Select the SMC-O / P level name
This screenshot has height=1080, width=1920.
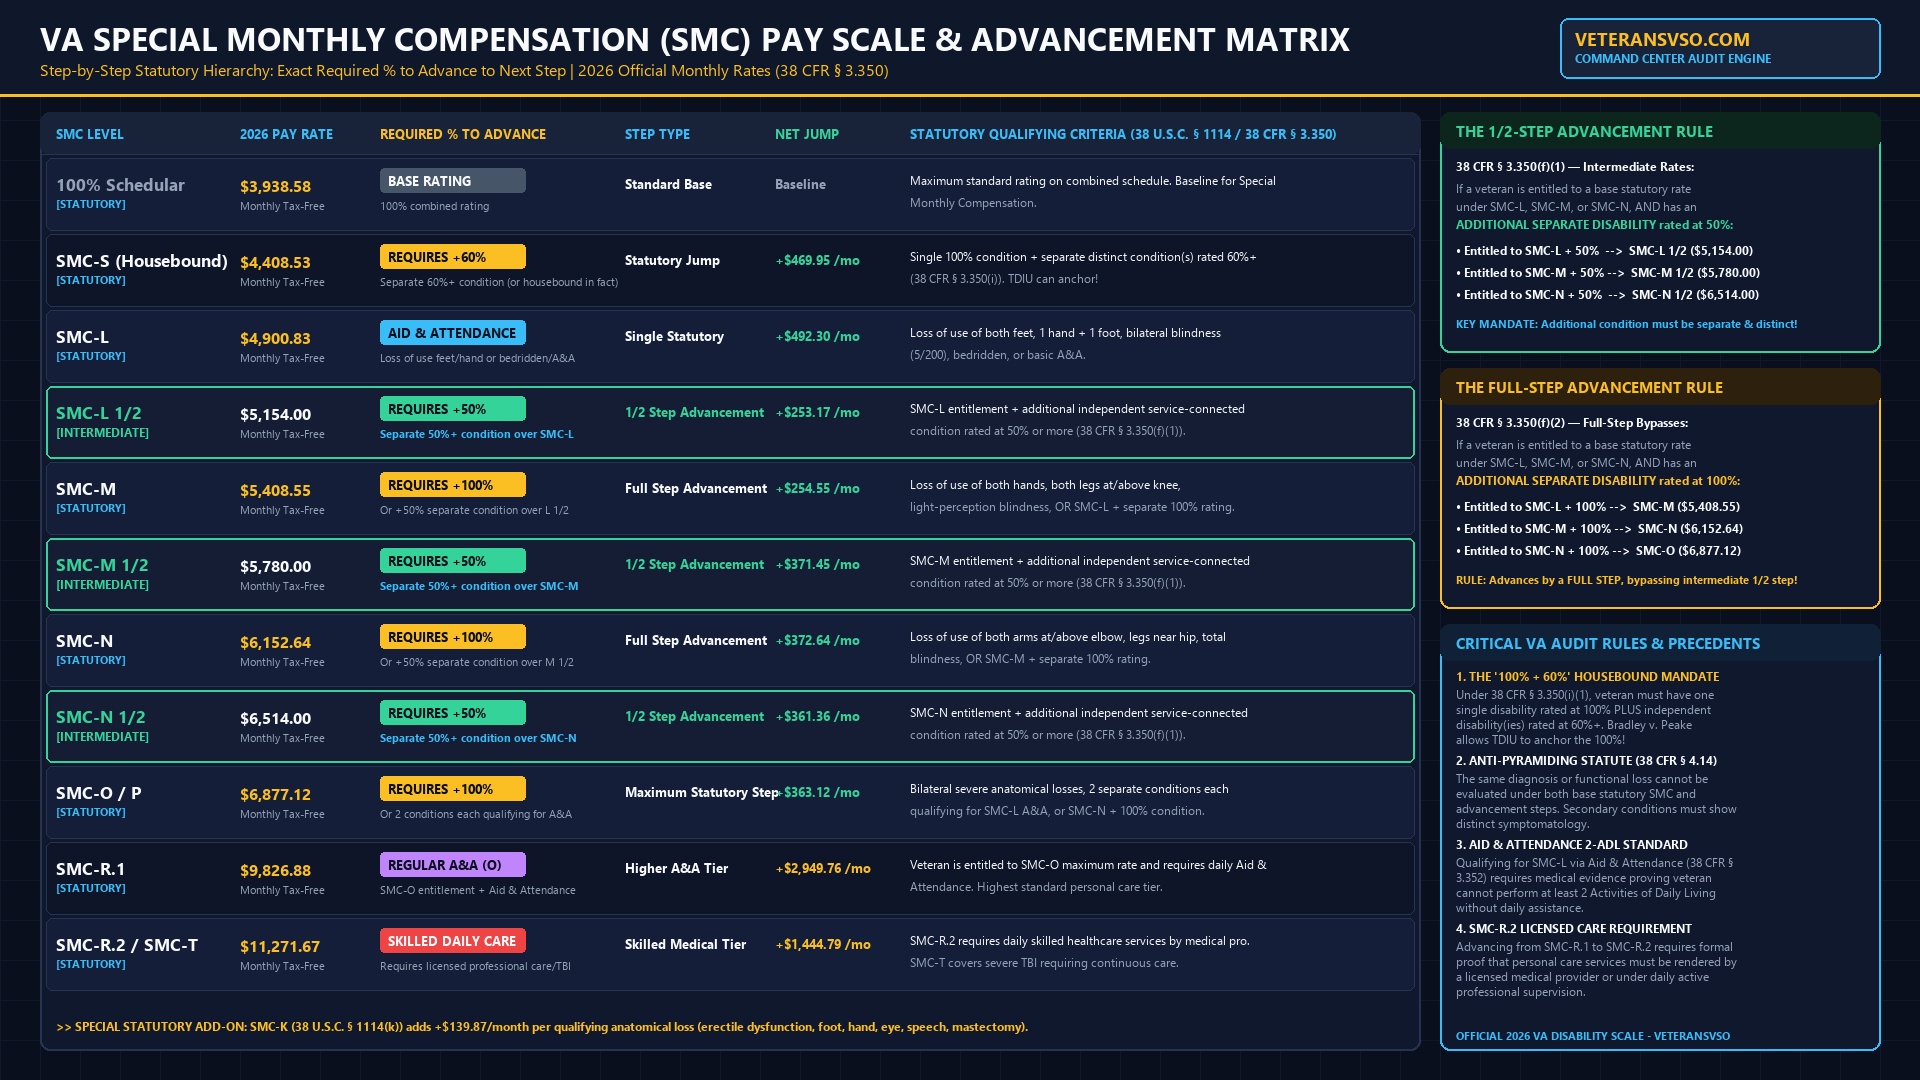(98, 793)
